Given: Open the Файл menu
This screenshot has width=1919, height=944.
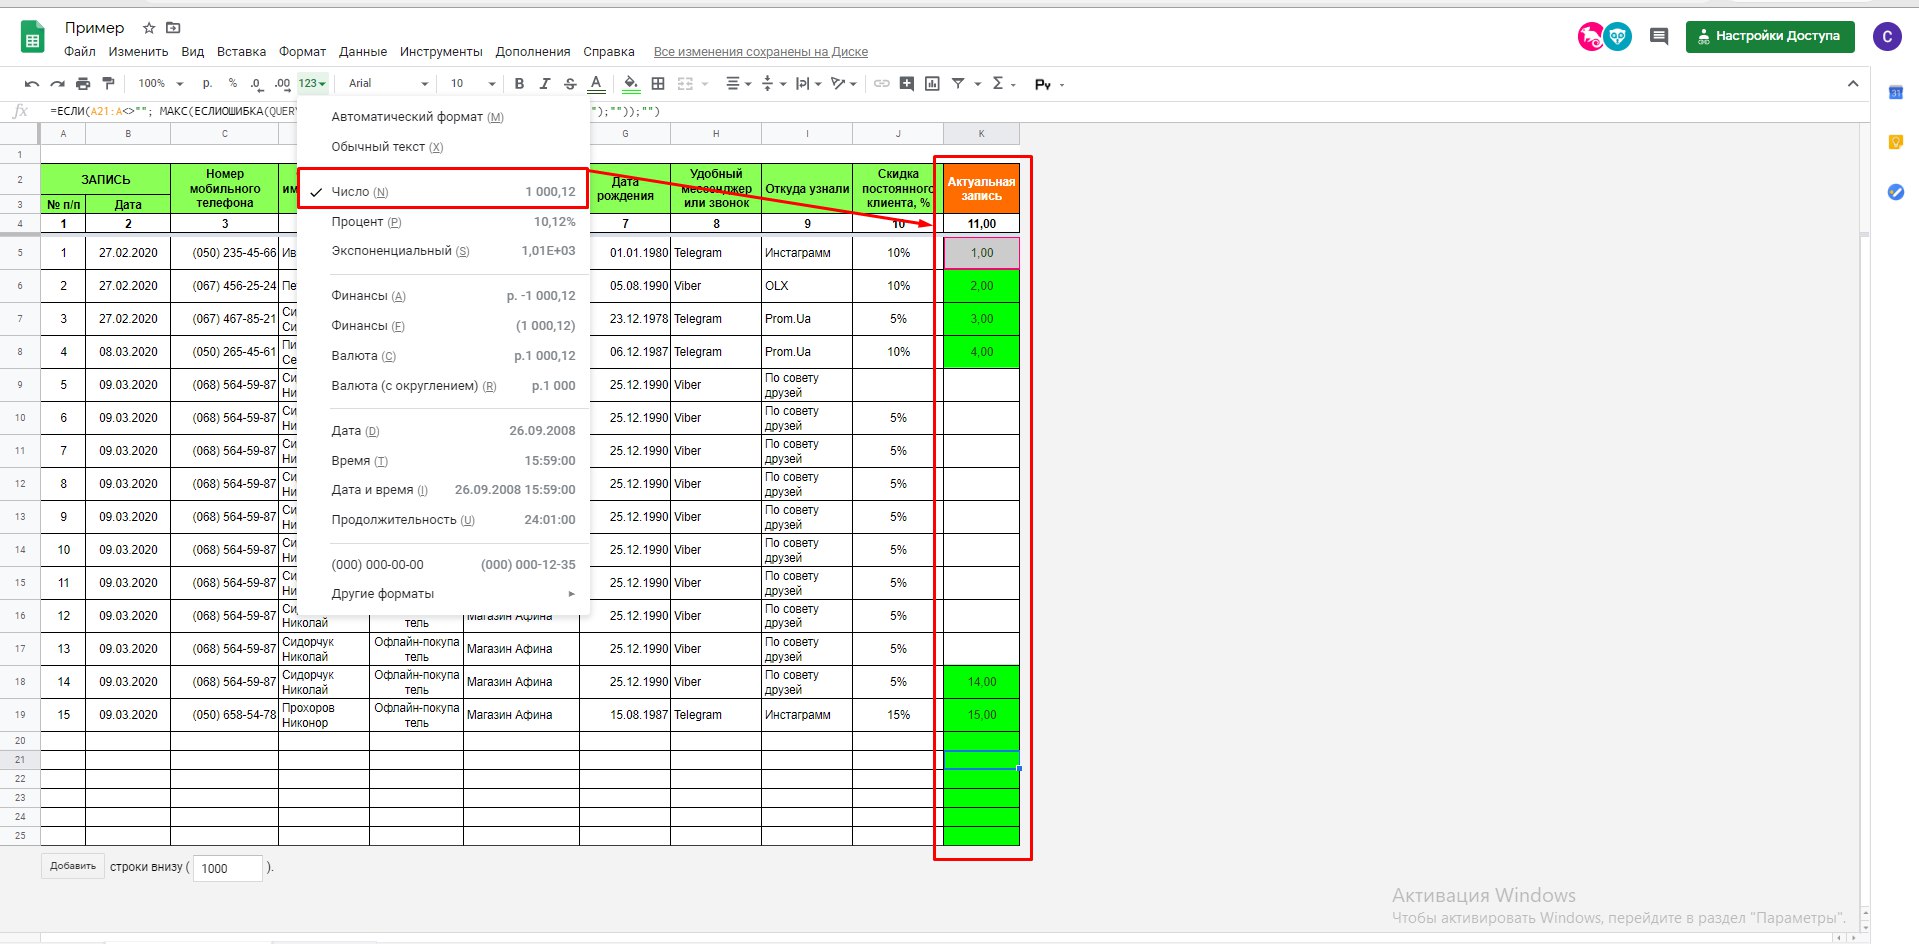Looking at the screenshot, I should tap(80, 52).
